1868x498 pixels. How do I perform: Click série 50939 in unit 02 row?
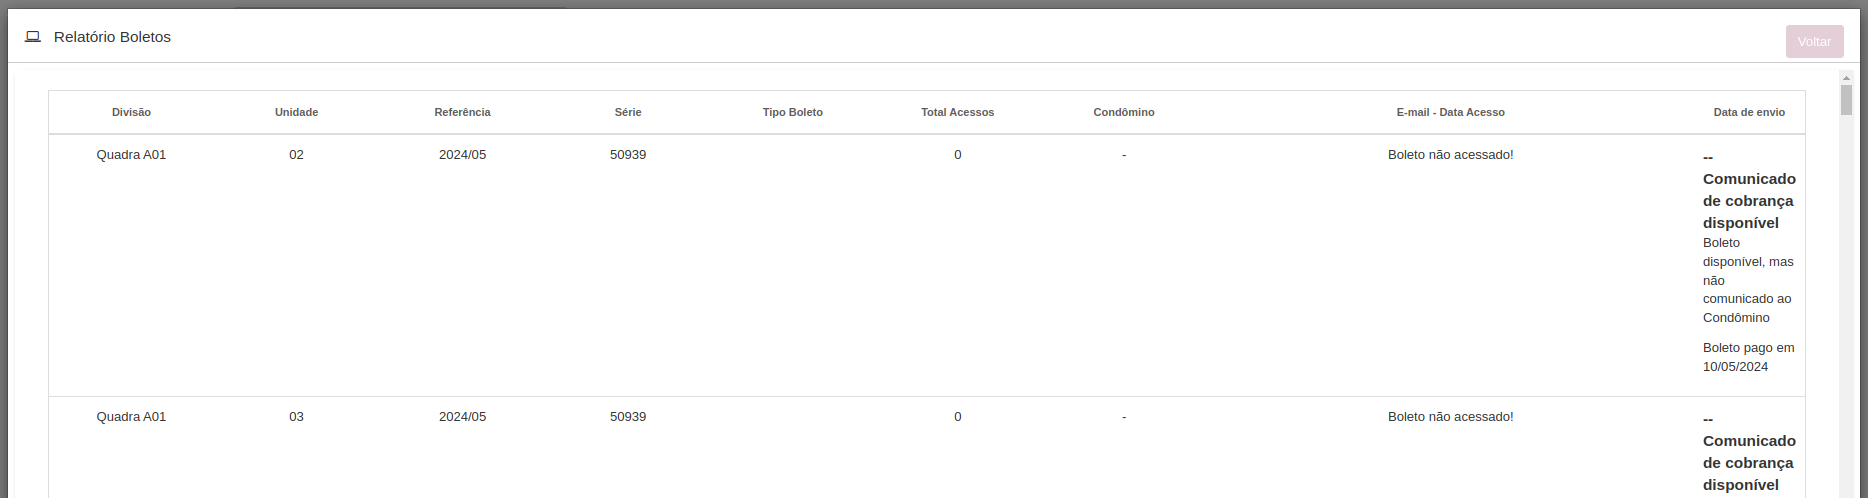click(x=628, y=155)
